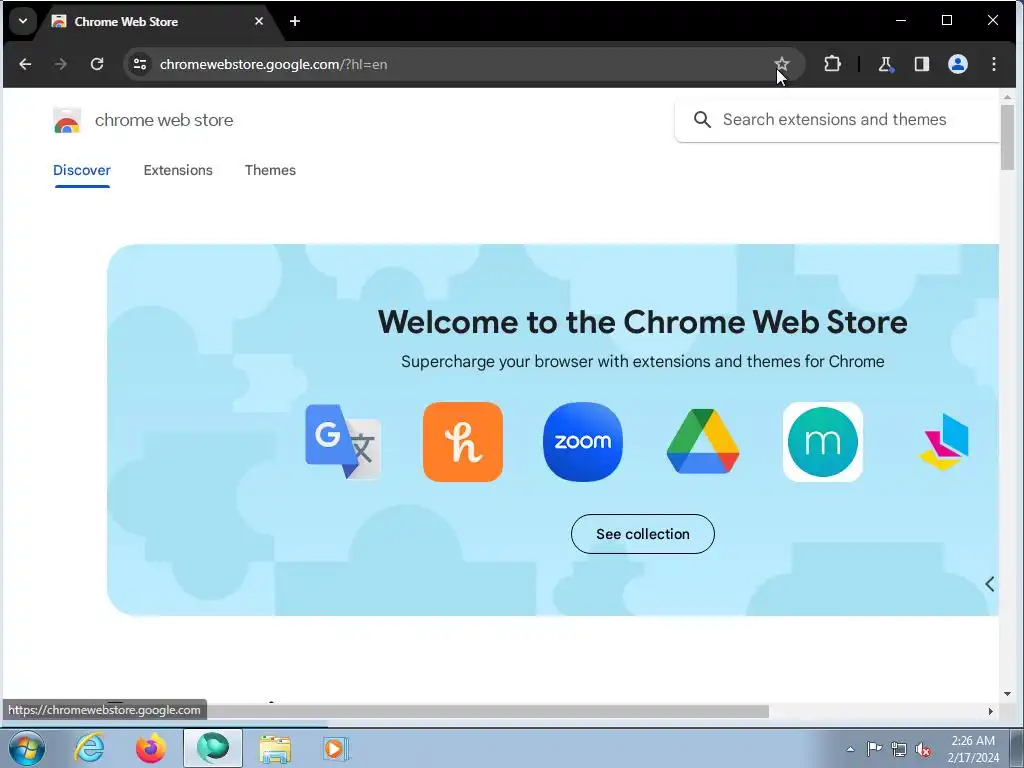Image resolution: width=1024 pixels, height=768 pixels.
Task: Click the previous slide chevron on banner
Action: pyautogui.click(x=989, y=584)
